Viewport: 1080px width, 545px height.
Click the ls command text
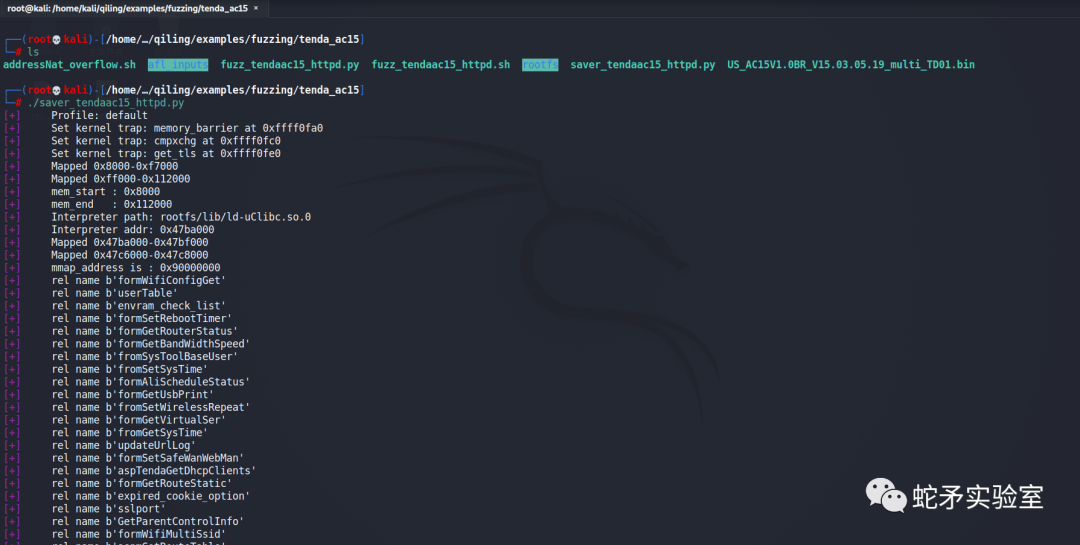pos(33,52)
